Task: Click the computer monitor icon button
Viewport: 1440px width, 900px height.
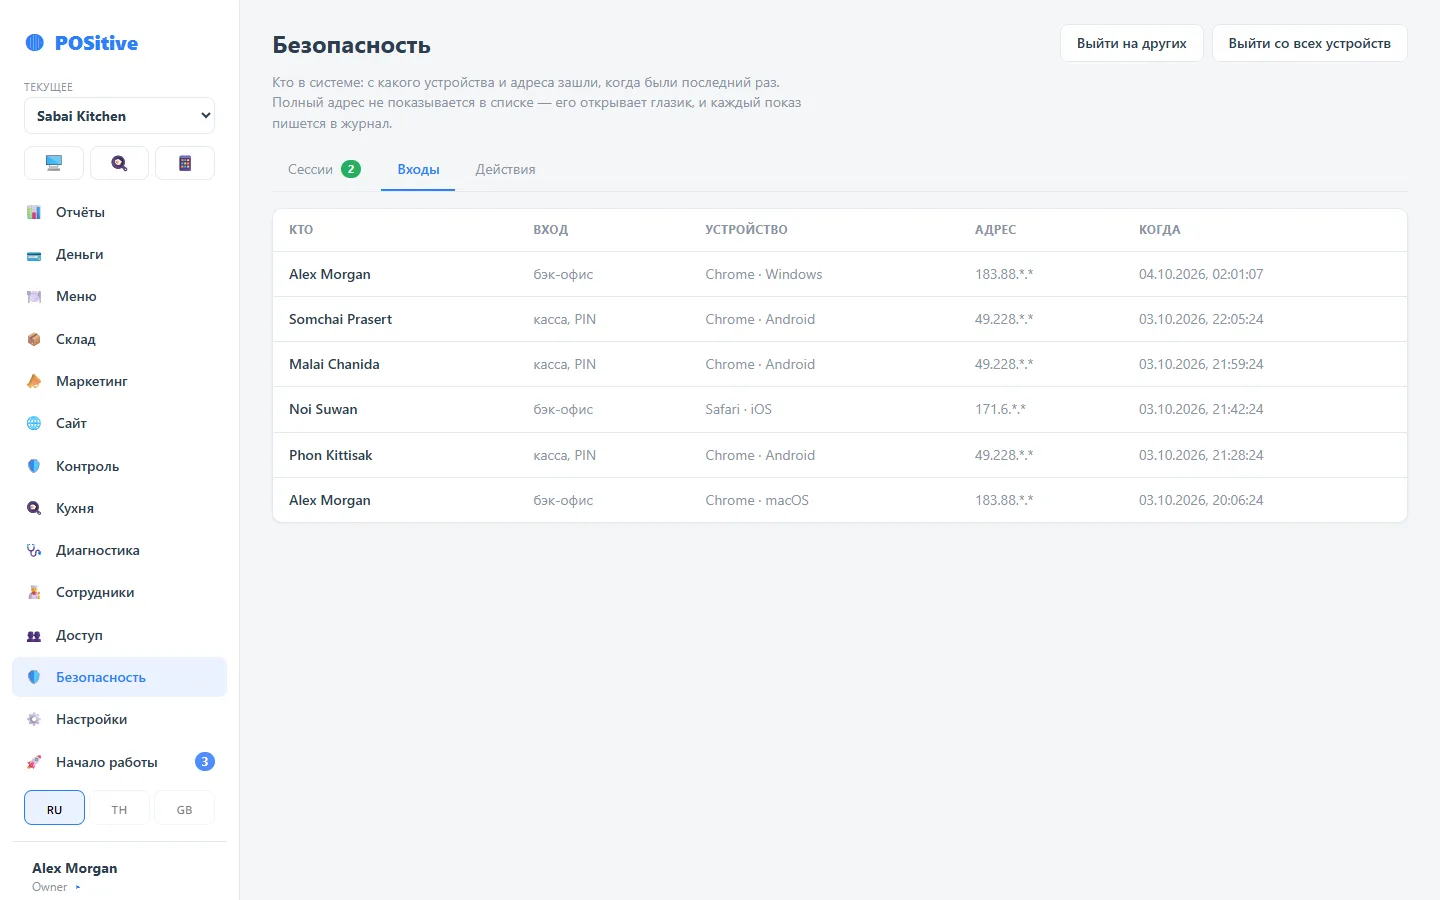Action: pyautogui.click(x=54, y=163)
